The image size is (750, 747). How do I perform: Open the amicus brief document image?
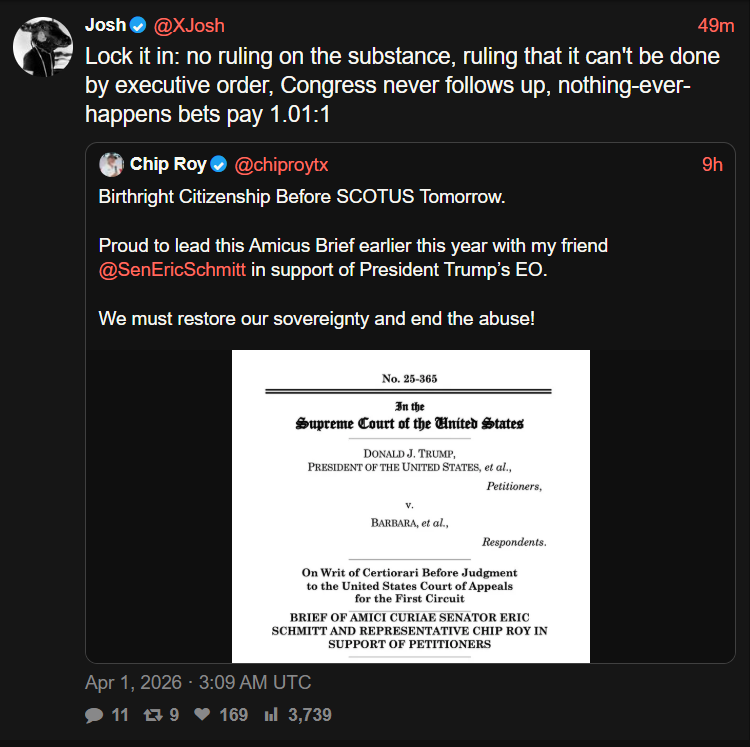410,506
